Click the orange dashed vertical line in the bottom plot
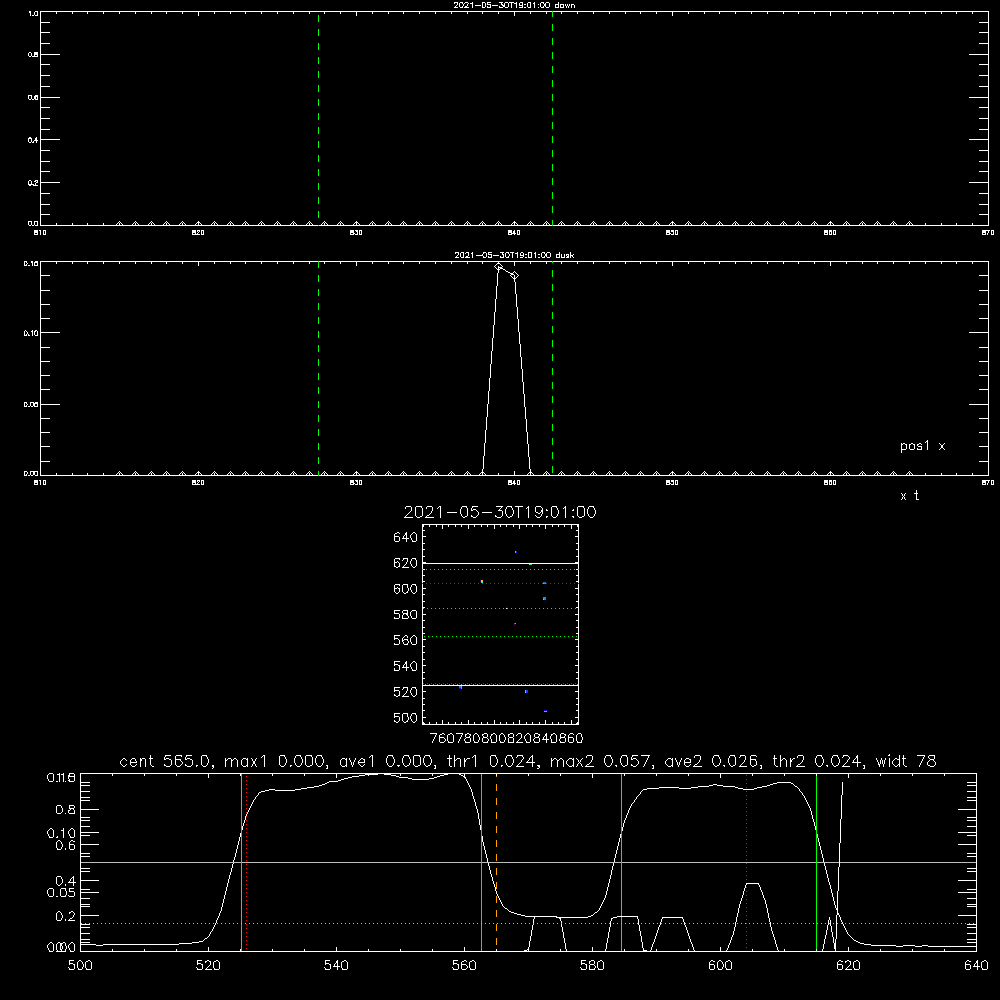 tap(496, 862)
